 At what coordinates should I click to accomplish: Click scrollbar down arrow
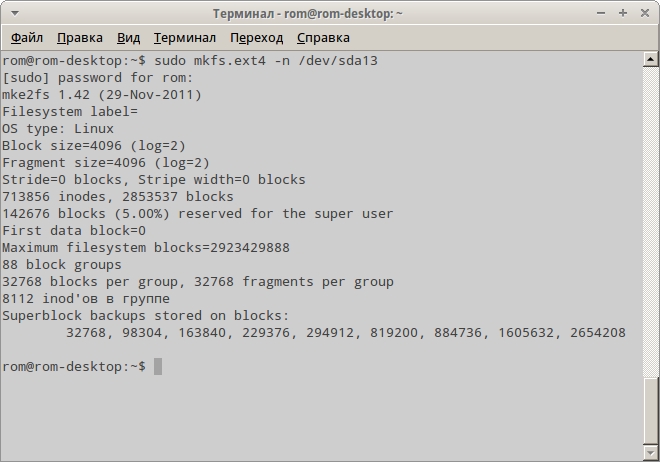(650, 452)
